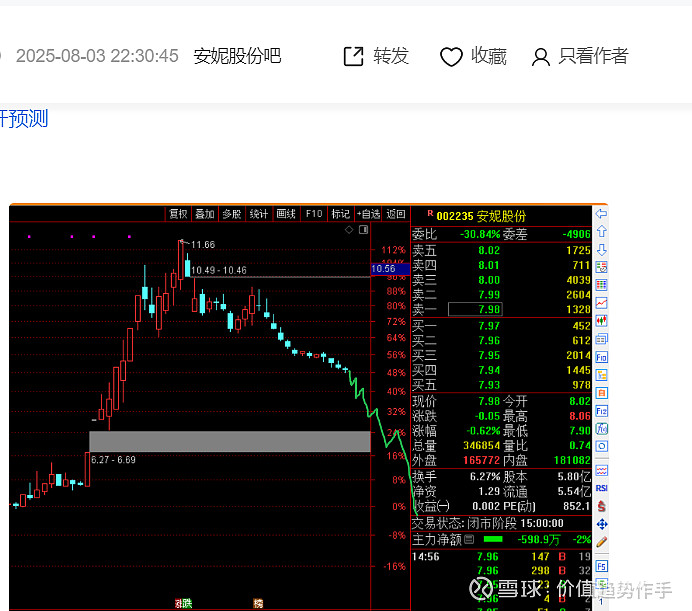Click the 14:56 trade tick row
The width and height of the screenshot is (692, 611).
[501, 556]
